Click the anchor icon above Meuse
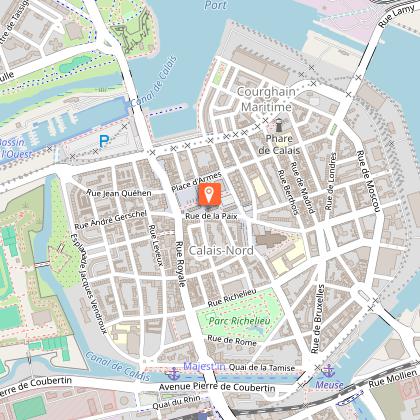Viewport: 420px width, 420px height. (328, 370)
